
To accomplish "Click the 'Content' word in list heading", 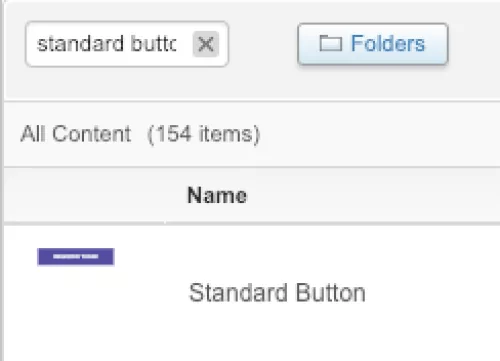I will pyautogui.click(x=91, y=134).
